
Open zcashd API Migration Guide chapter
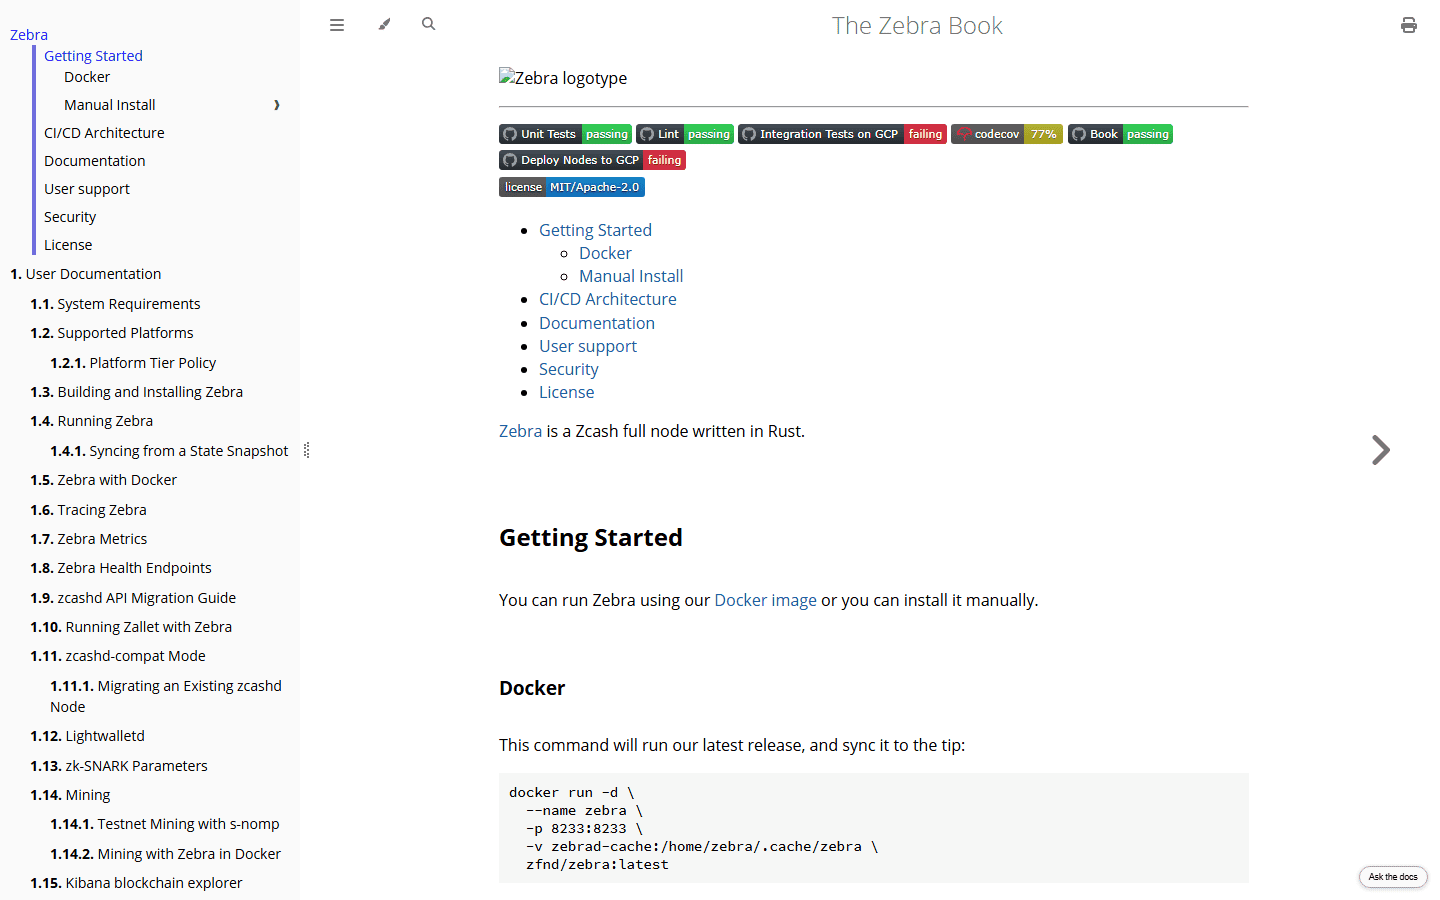tap(133, 598)
